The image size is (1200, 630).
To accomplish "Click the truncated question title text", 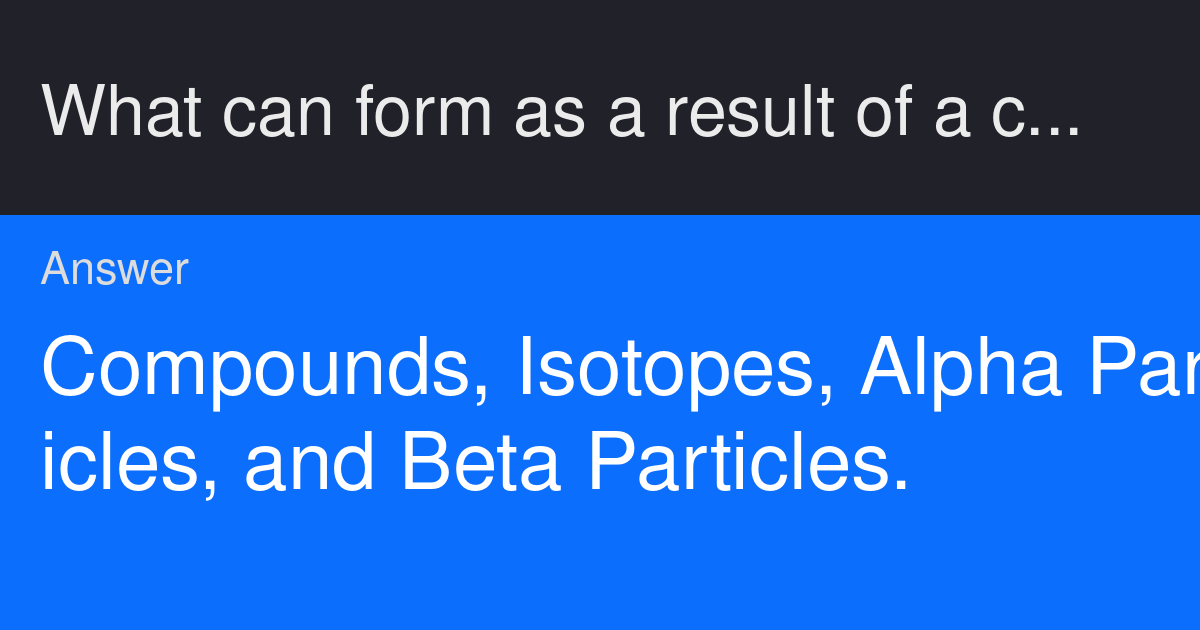I will click(560, 110).
